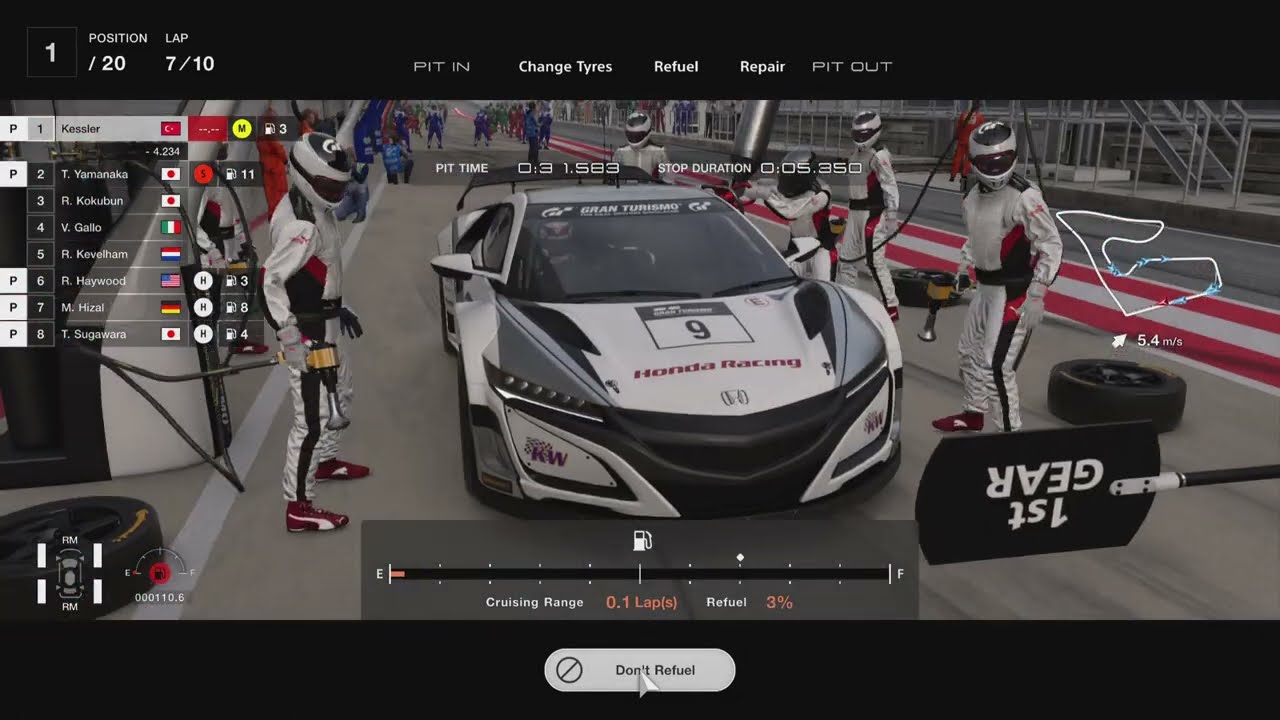The width and height of the screenshot is (1280, 720).
Task: Click the fuel pump icon above the refuel bar
Action: pos(642,541)
